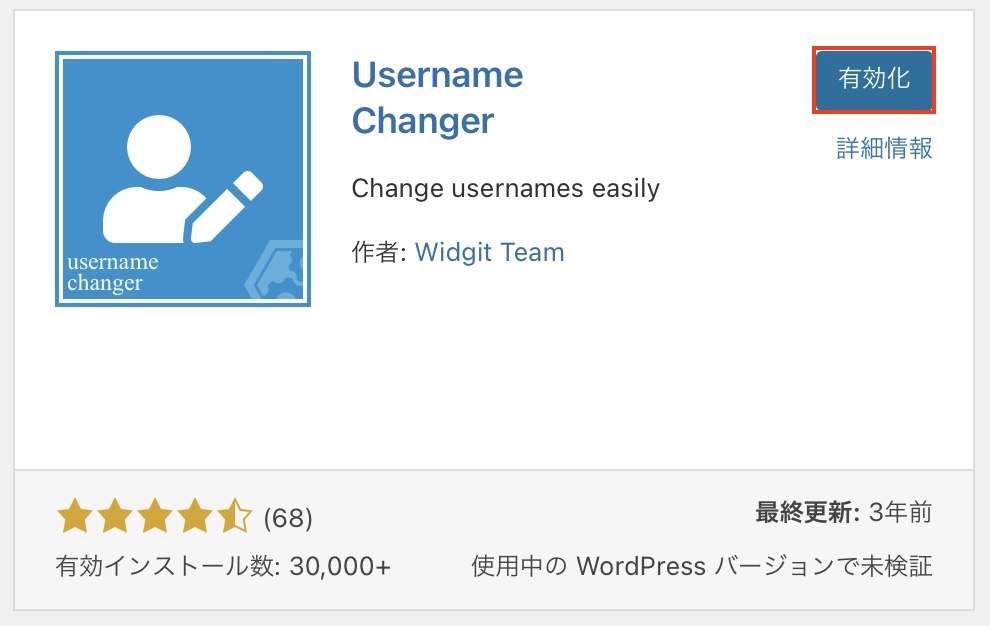Click the 'username changer' caption inside icon
Screen dimensions: 990x626
pos(112,273)
